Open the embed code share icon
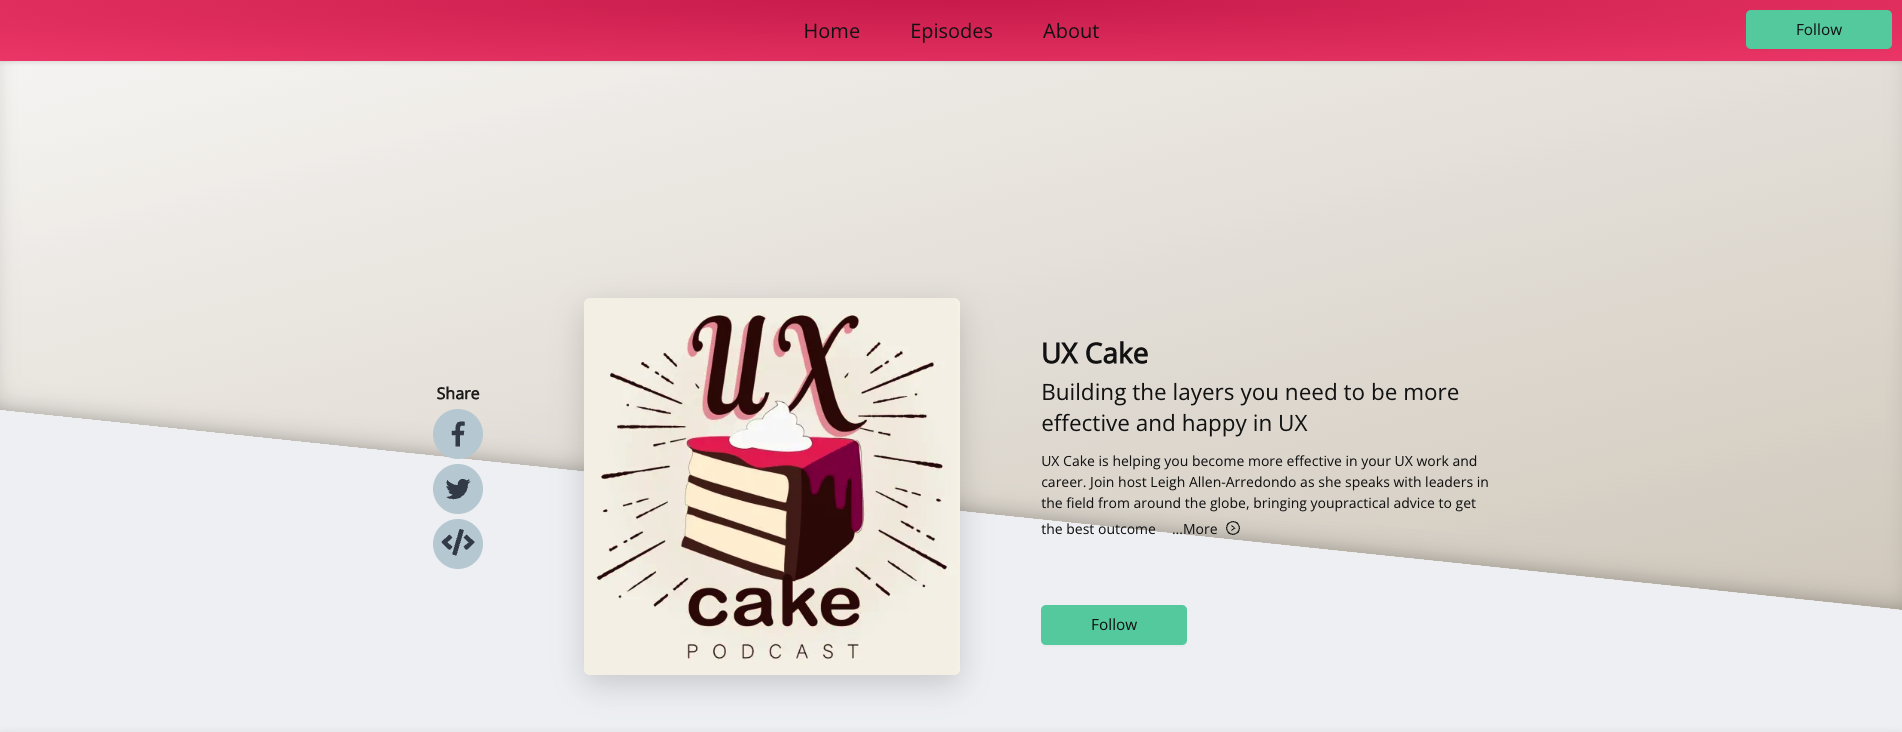The width and height of the screenshot is (1902, 732). click(458, 544)
